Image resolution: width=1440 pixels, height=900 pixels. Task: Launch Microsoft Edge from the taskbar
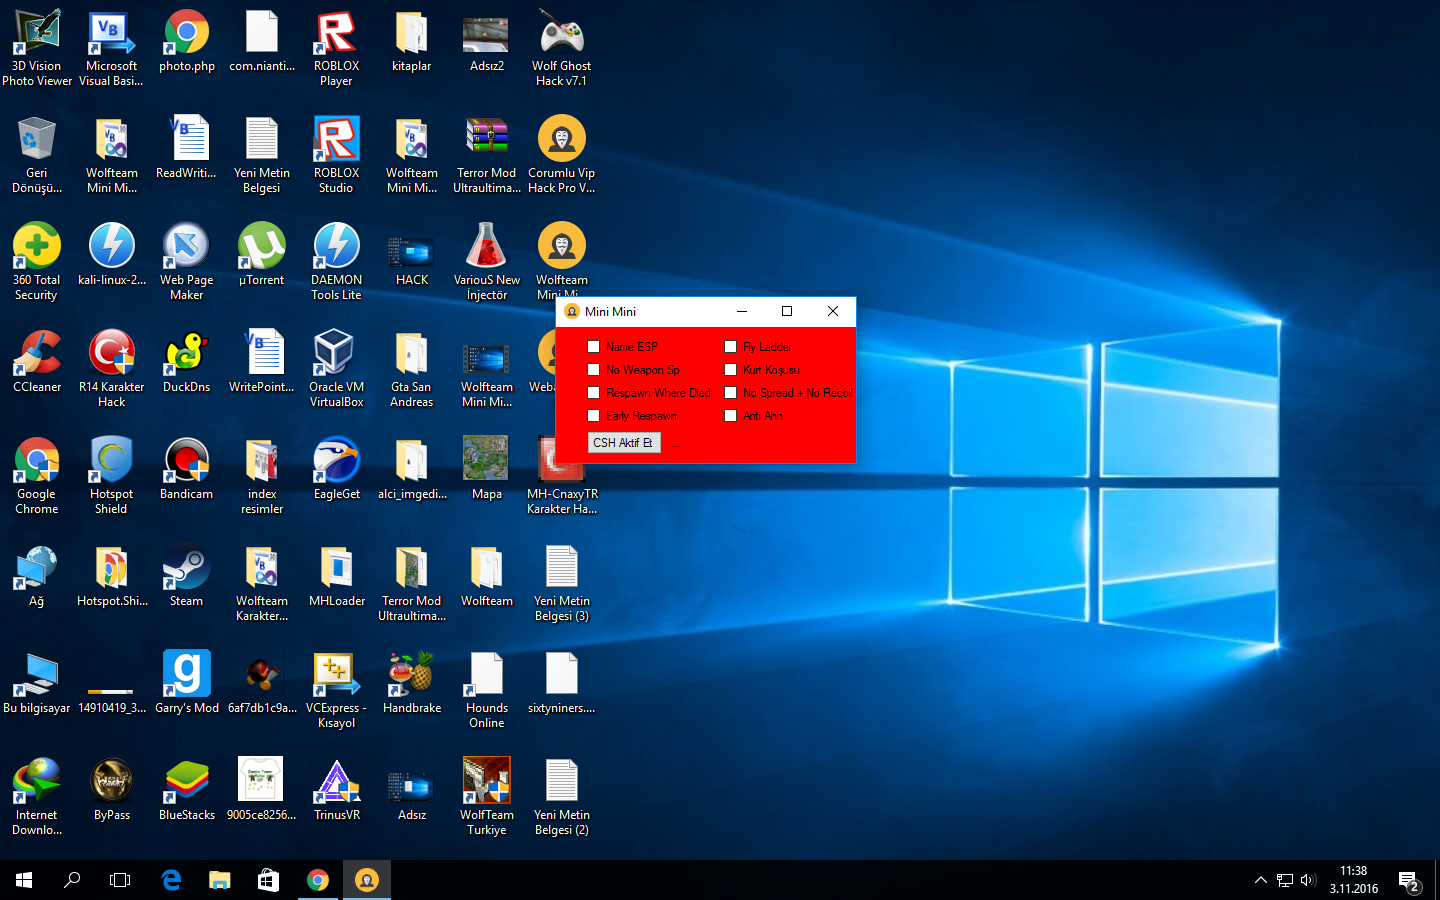pyautogui.click(x=171, y=880)
